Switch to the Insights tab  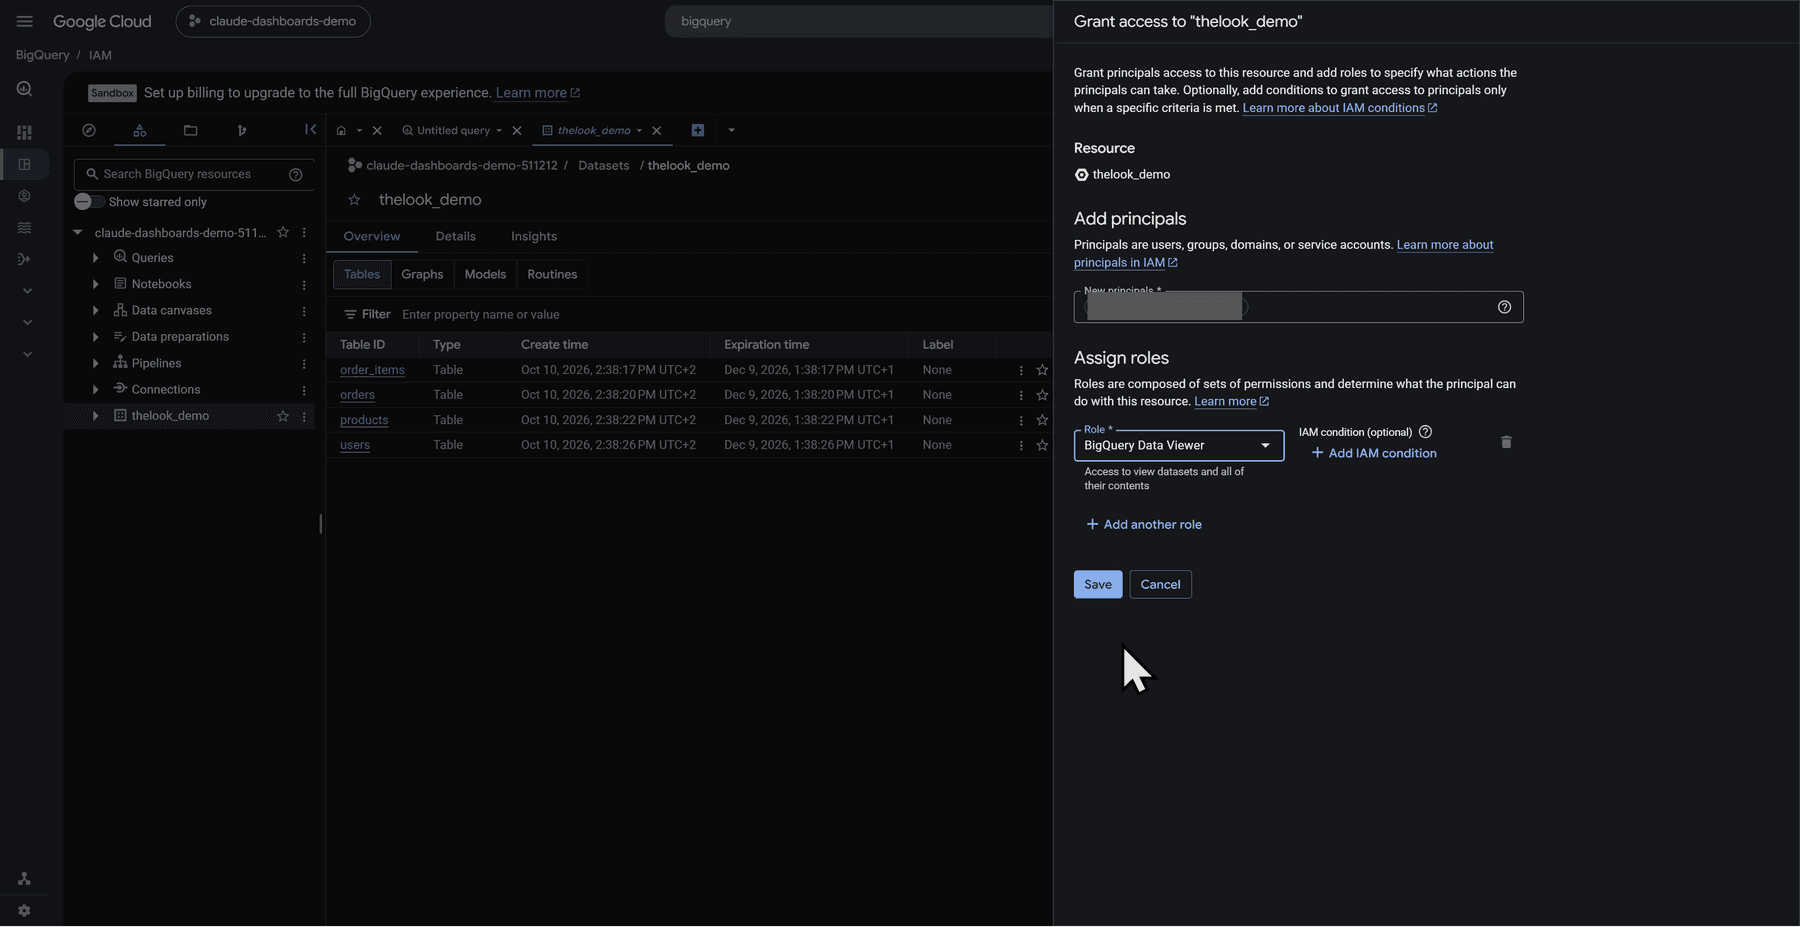(x=534, y=236)
